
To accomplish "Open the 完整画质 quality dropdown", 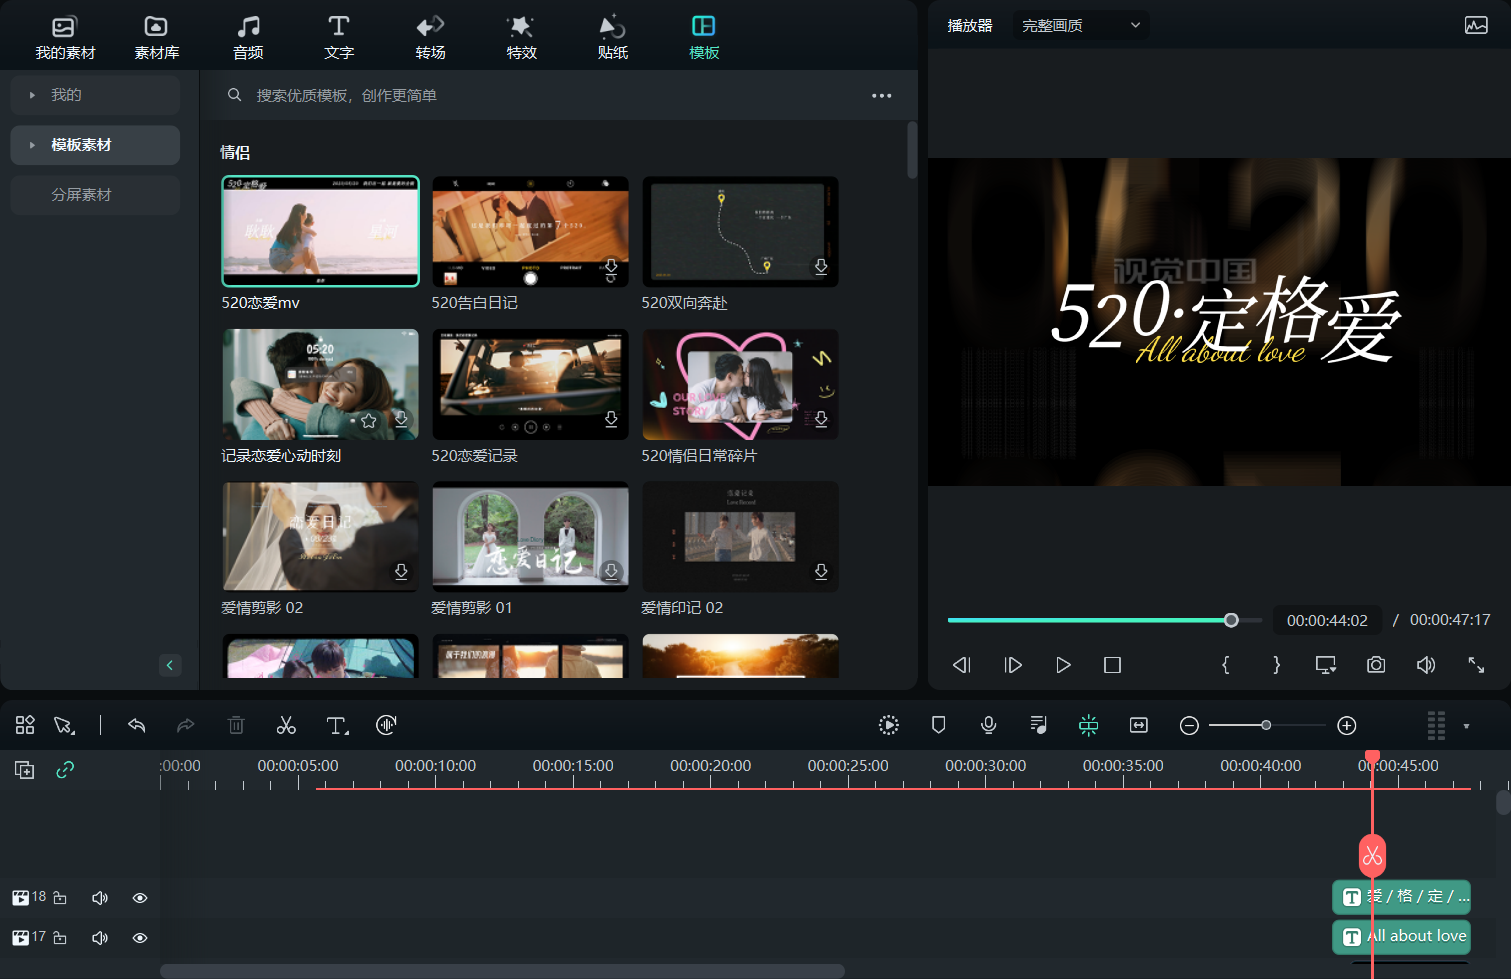I will tap(1081, 25).
